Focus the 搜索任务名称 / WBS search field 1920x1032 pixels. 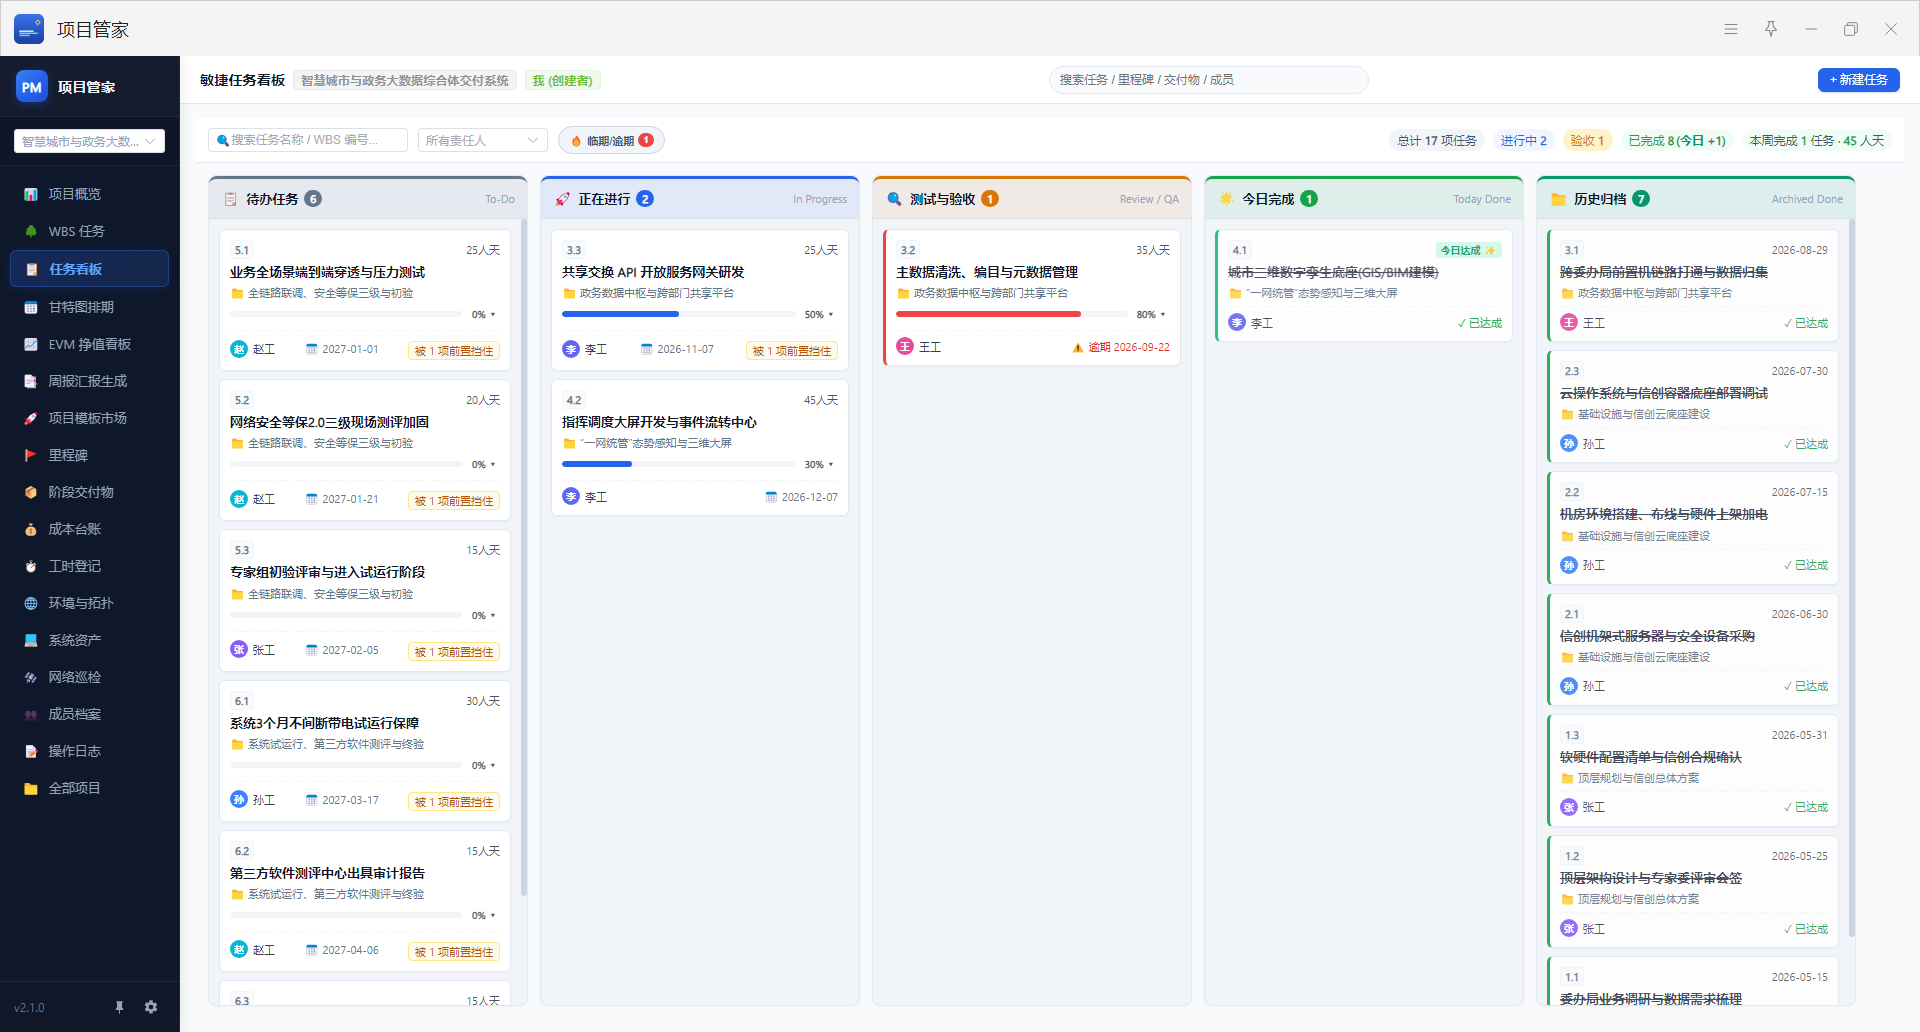pyautogui.click(x=308, y=140)
